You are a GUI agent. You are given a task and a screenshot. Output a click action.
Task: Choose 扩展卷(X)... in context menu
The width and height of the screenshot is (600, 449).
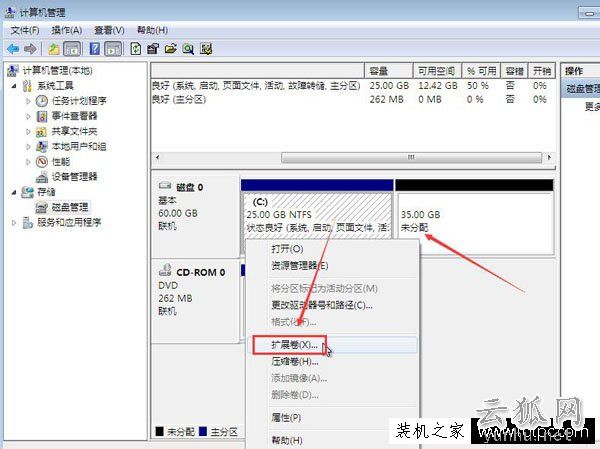pyautogui.click(x=332, y=345)
